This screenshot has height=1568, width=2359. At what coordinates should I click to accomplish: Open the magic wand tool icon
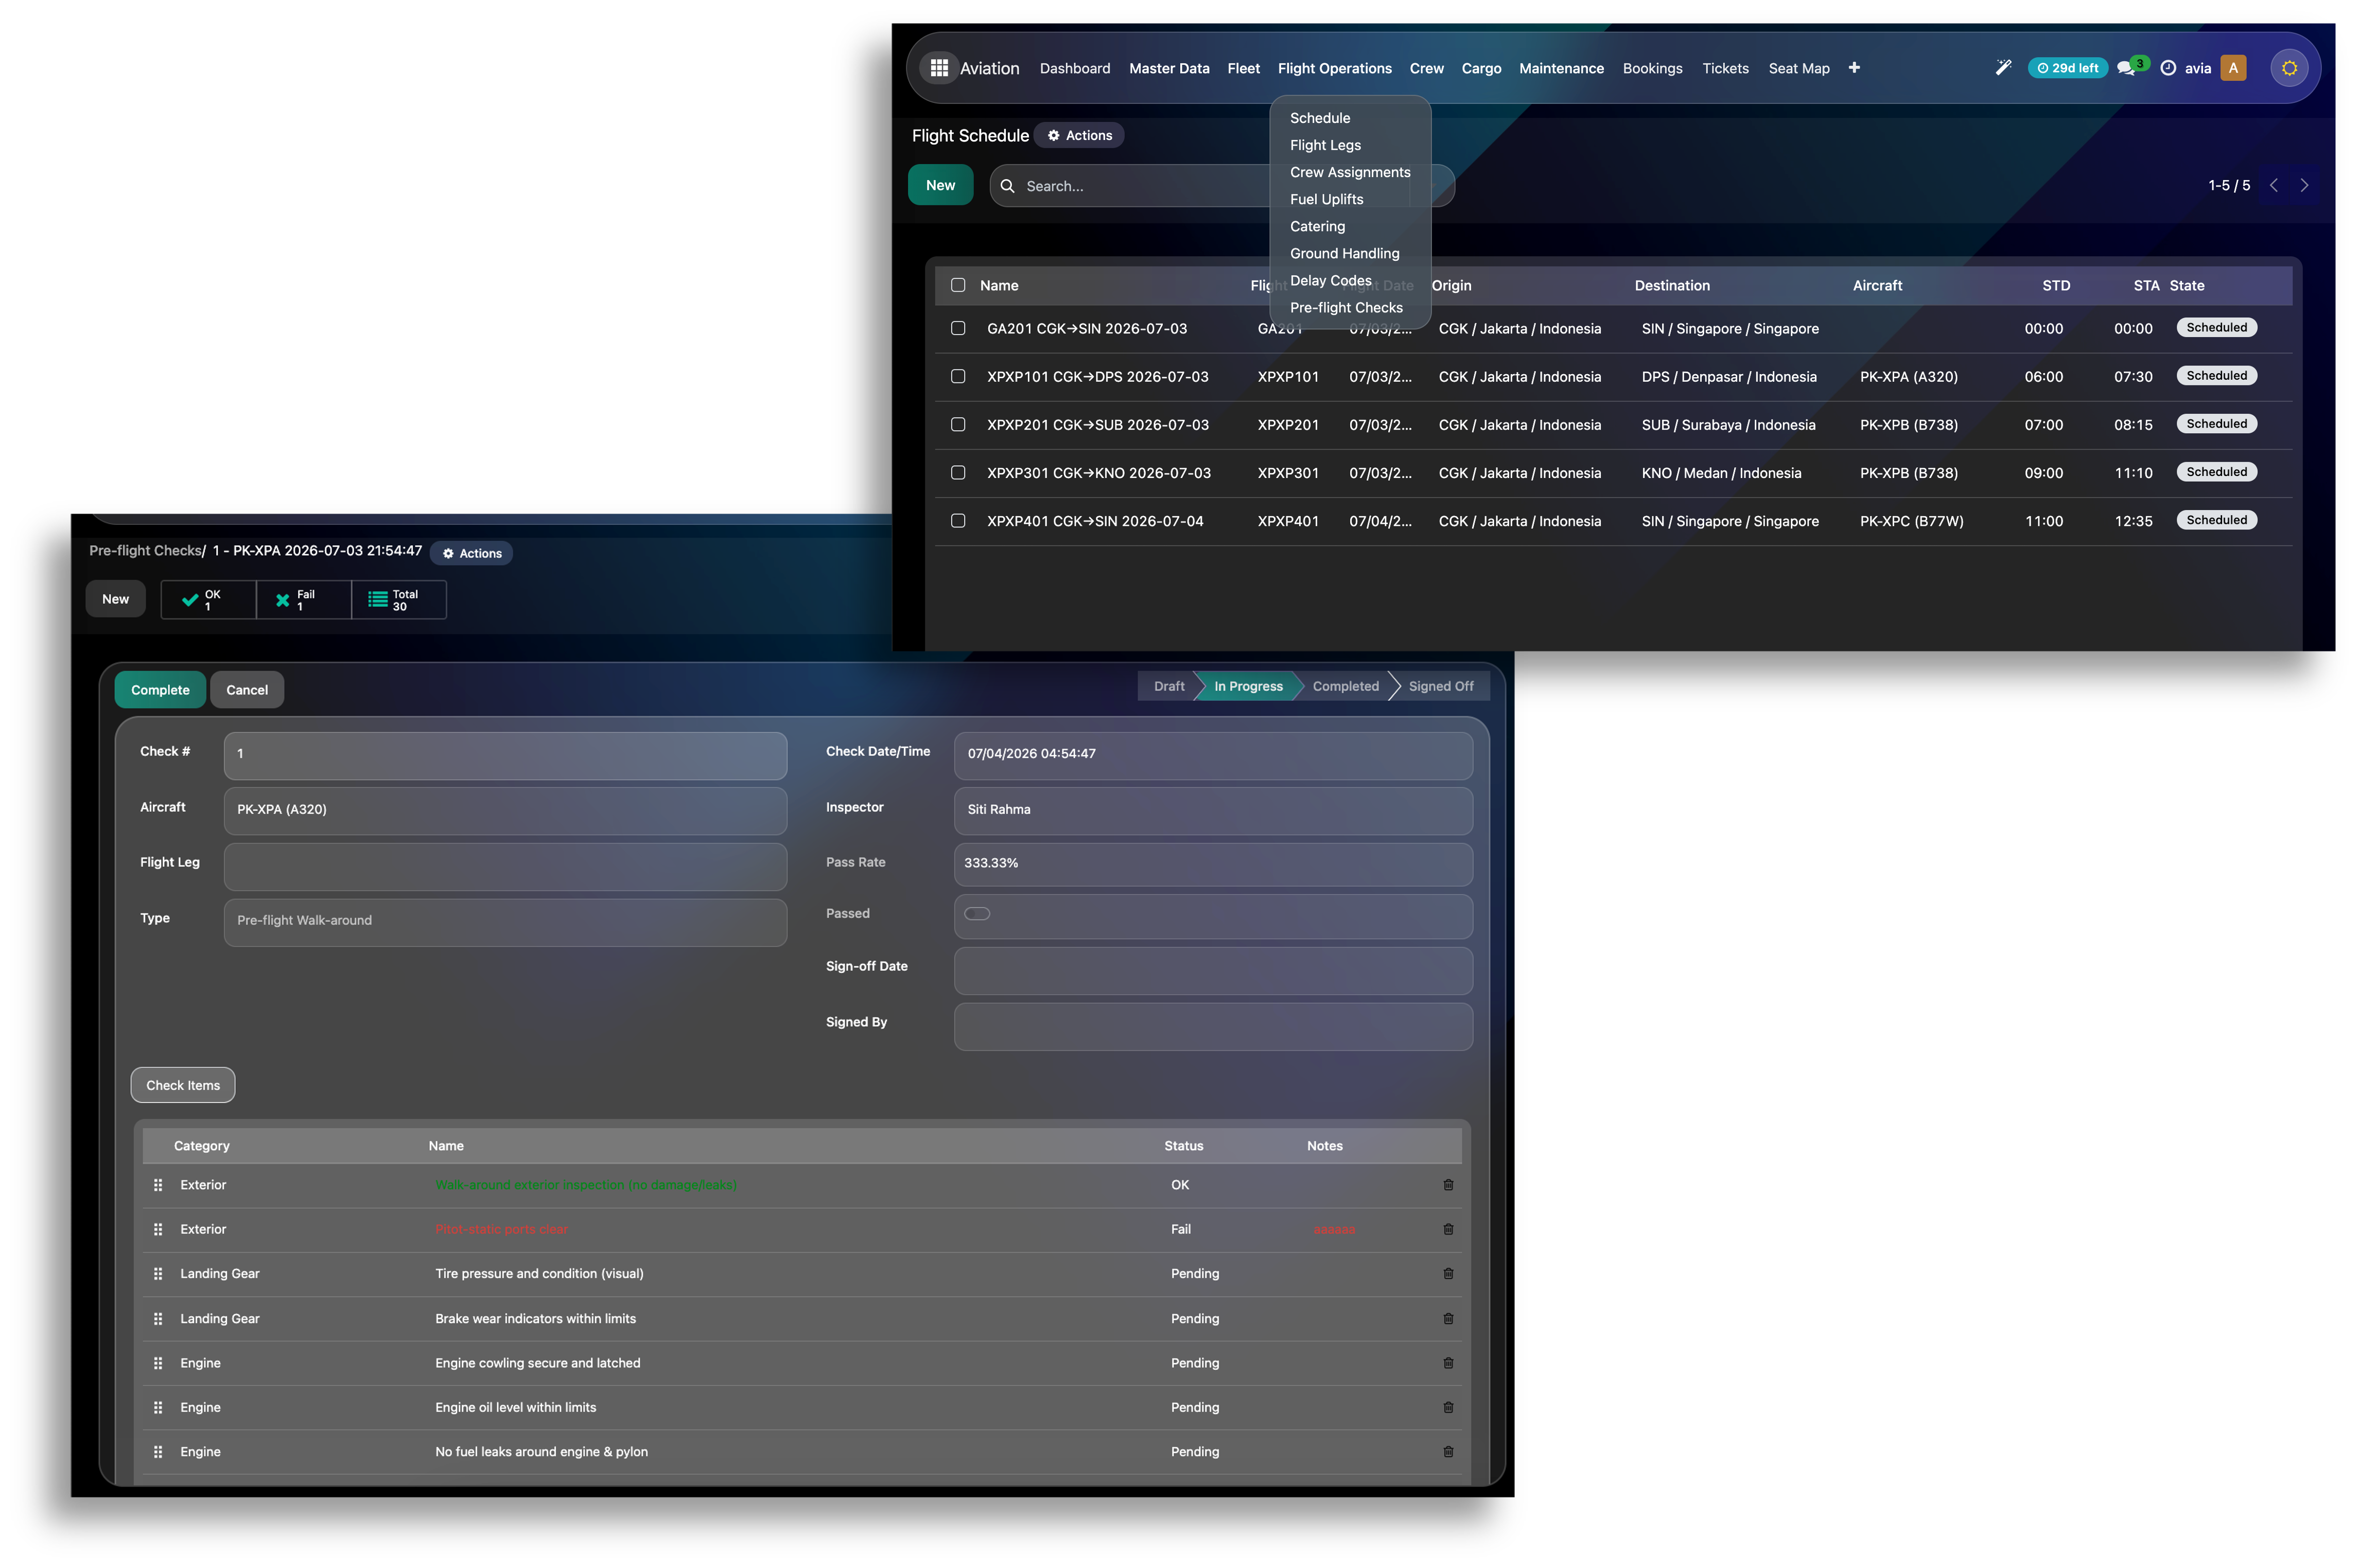click(x=2002, y=68)
